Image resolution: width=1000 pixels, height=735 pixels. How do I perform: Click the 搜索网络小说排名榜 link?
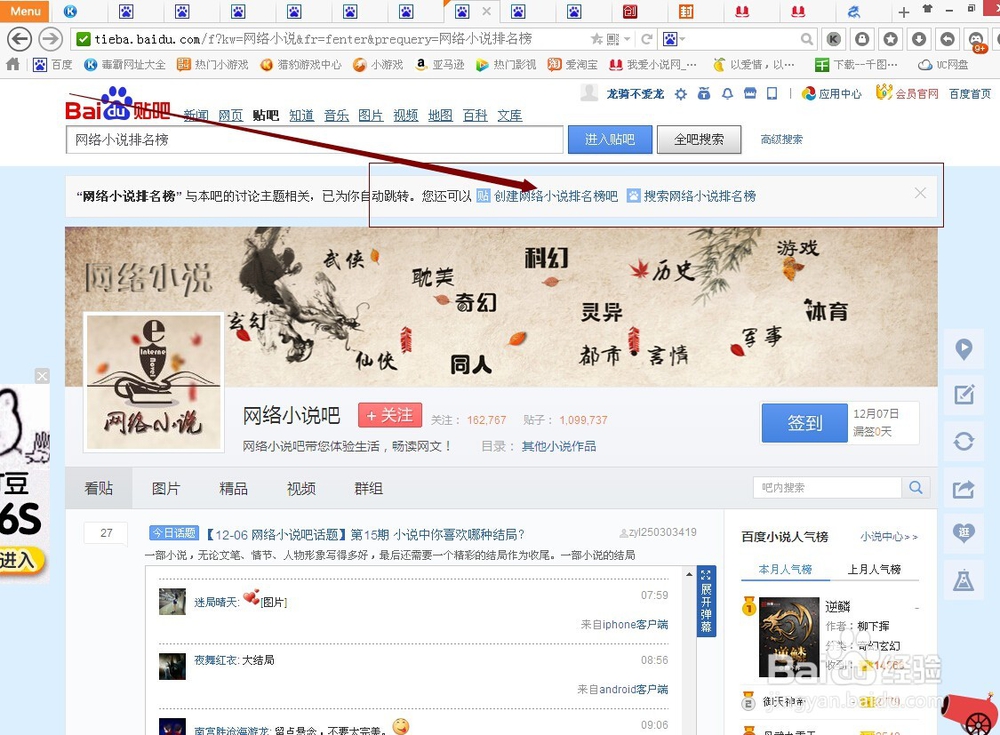tap(699, 196)
